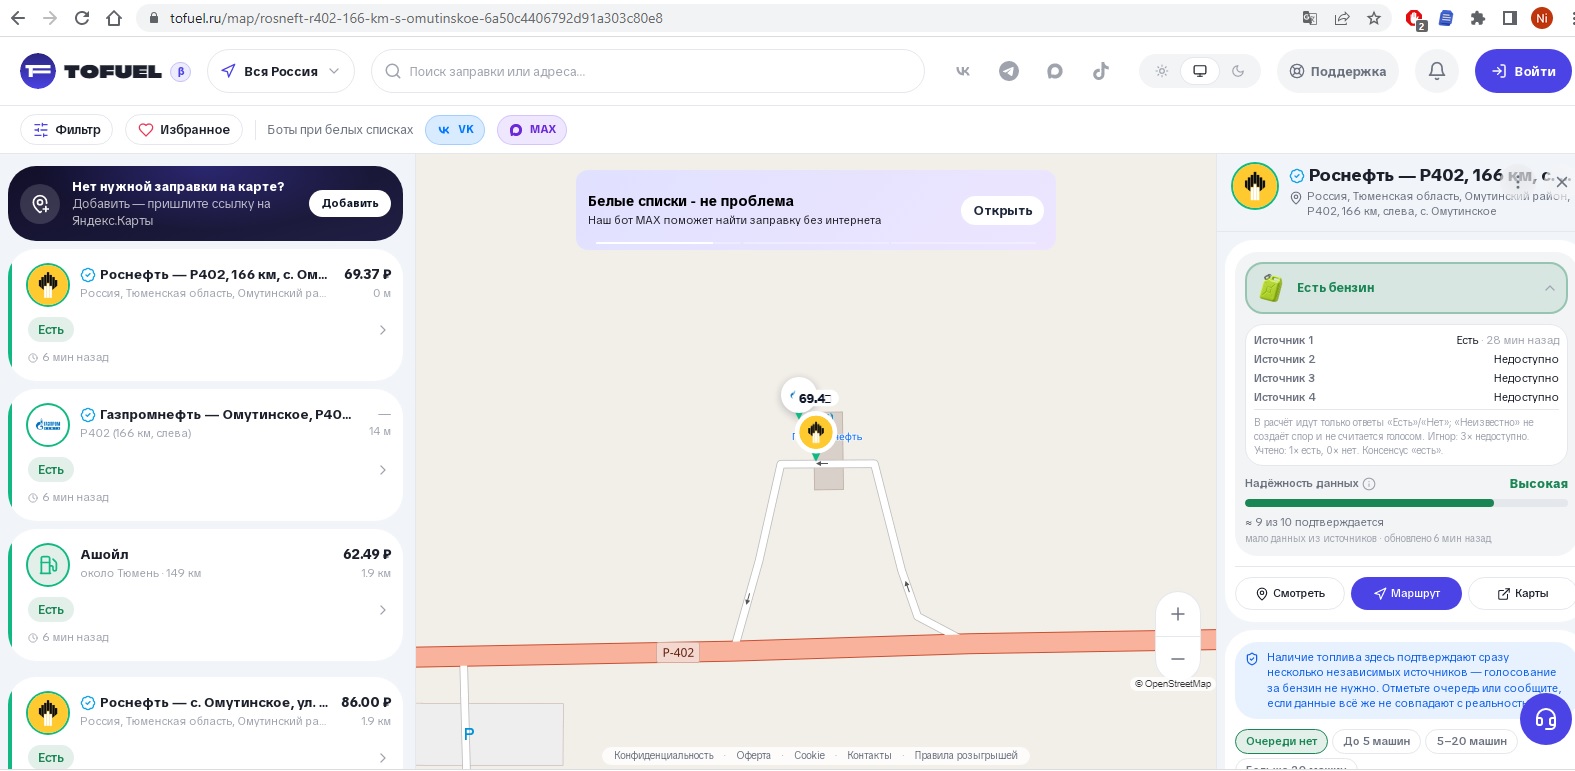Screen dimensions: 1575x771
Task: Toggle the side panel browser icon
Action: tap(1510, 18)
